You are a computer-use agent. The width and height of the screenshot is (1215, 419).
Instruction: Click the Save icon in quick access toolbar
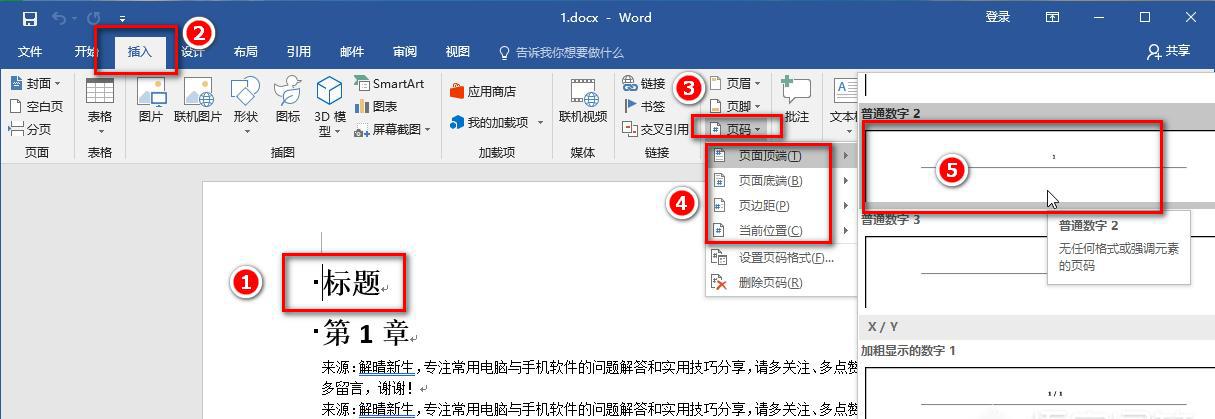click(29, 18)
